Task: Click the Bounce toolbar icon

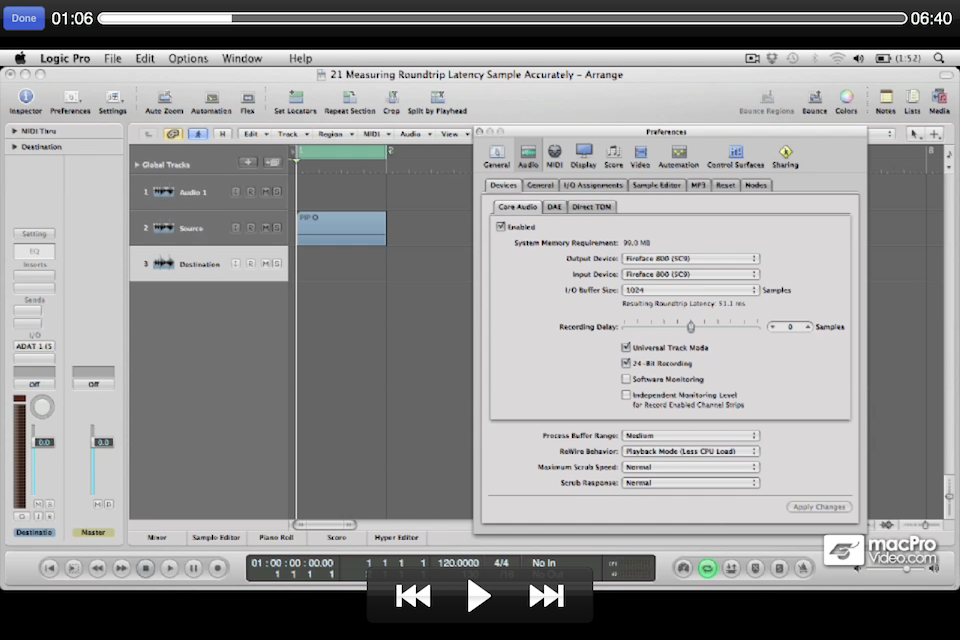Action: click(x=814, y=101)
